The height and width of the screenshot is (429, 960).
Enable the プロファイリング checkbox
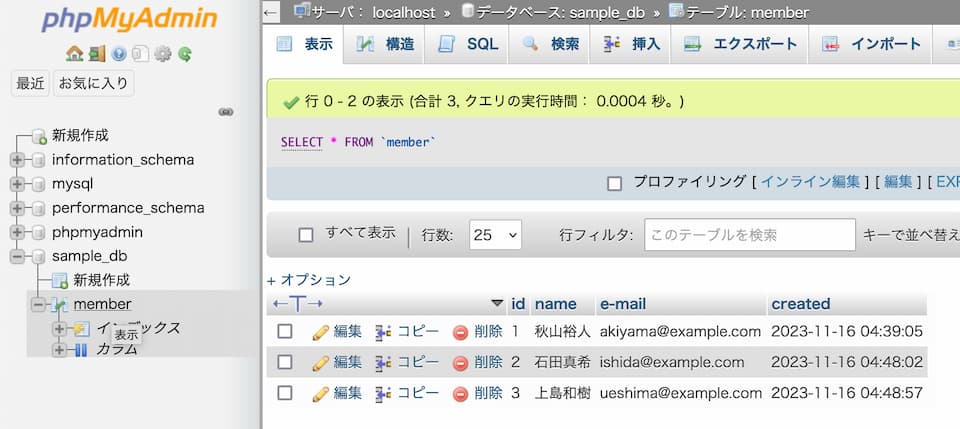[615, 183]
